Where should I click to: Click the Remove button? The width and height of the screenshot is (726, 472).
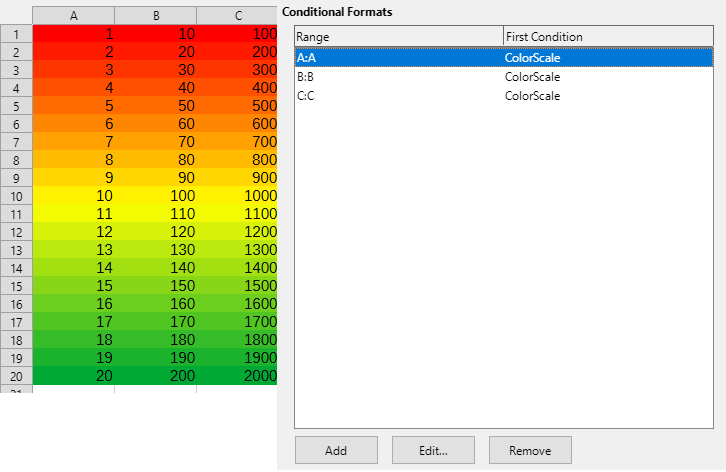click(x=530, y=451)
